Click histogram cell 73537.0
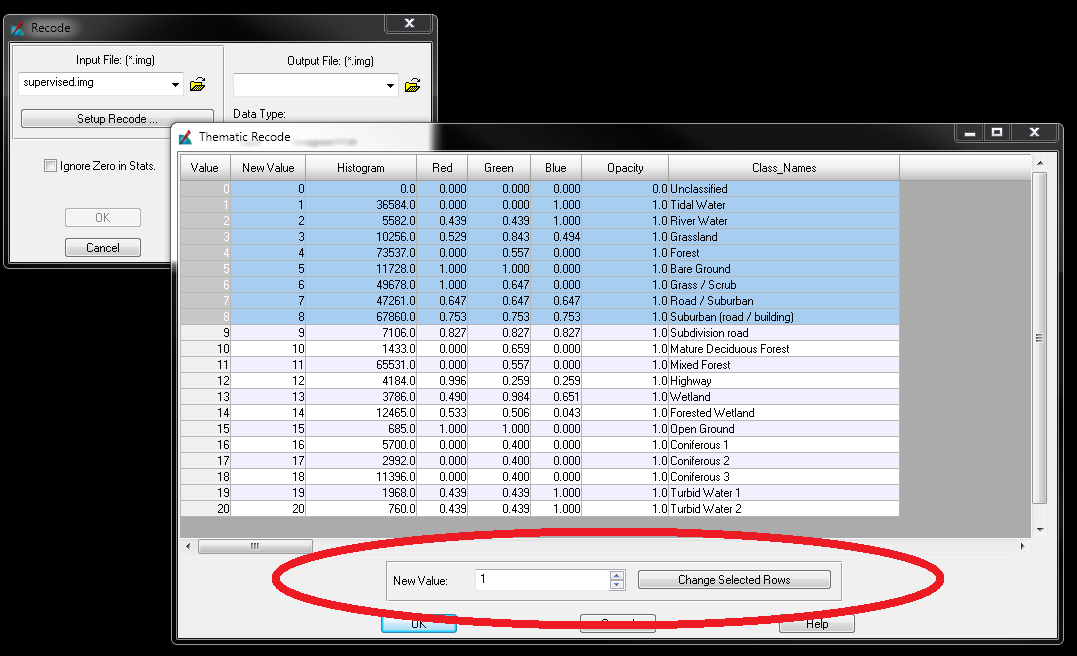 [361, 253]
